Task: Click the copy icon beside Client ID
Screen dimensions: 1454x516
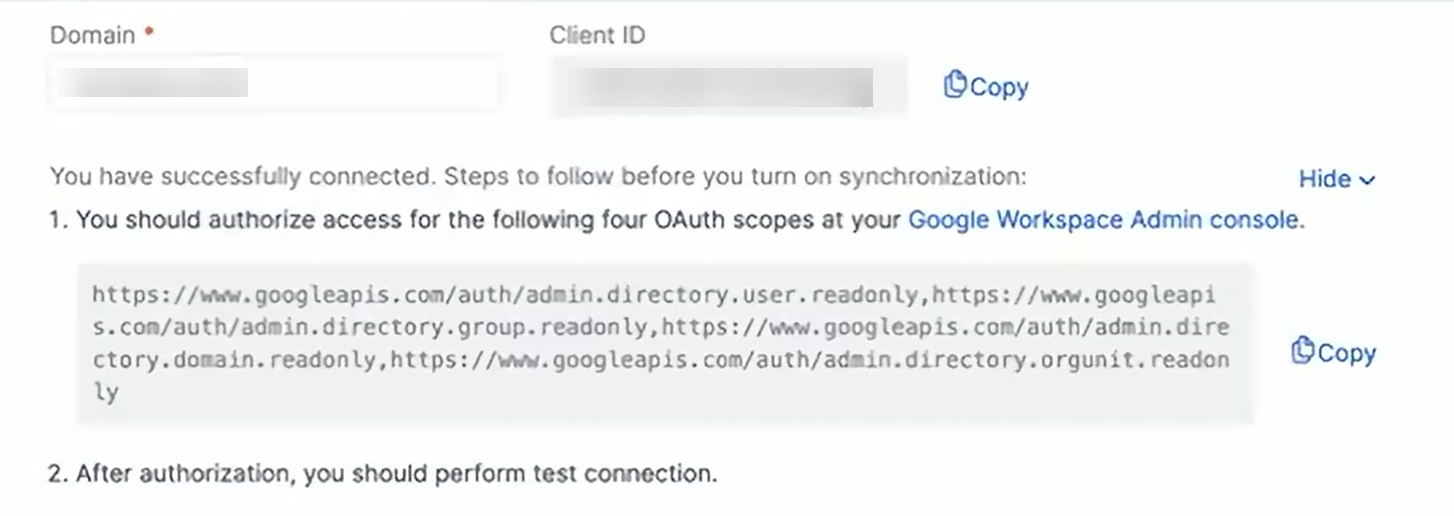Action: coord(956,86)
